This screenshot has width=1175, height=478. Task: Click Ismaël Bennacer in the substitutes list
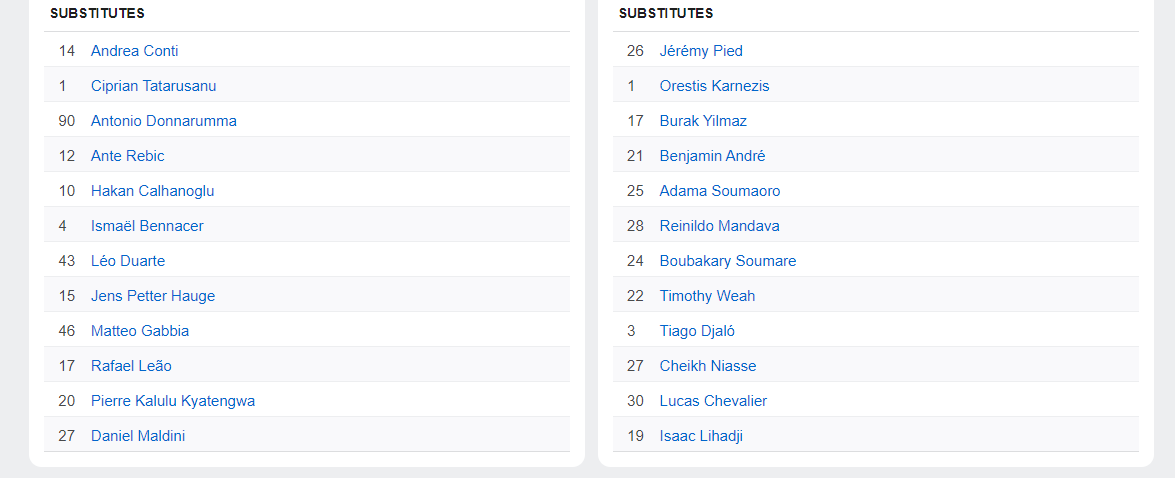(147, 226)
